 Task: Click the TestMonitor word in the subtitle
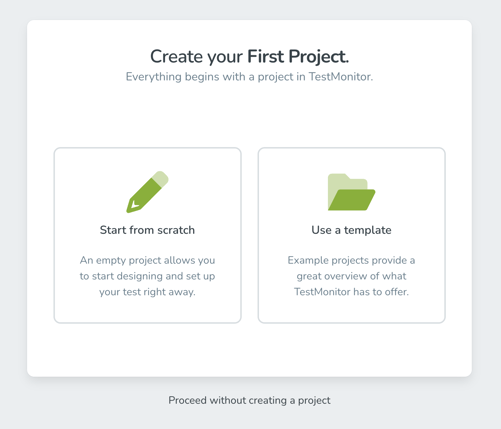(x=340, y=77)
